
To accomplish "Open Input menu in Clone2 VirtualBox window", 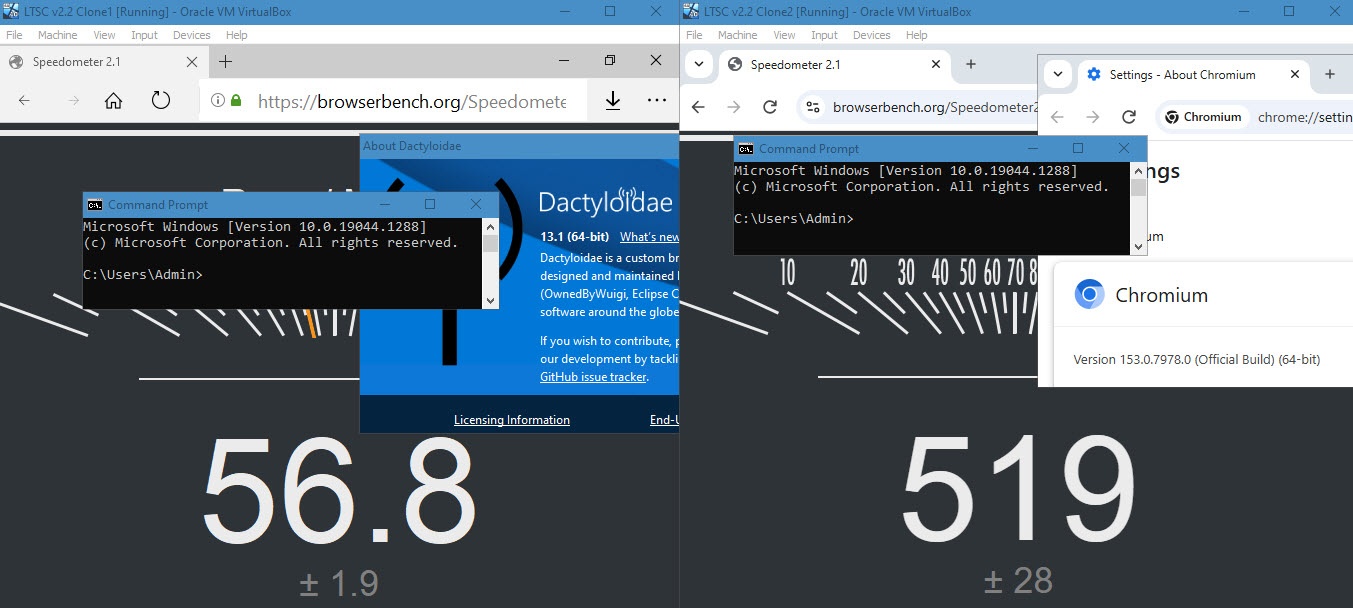I will [x=825, y=35].
